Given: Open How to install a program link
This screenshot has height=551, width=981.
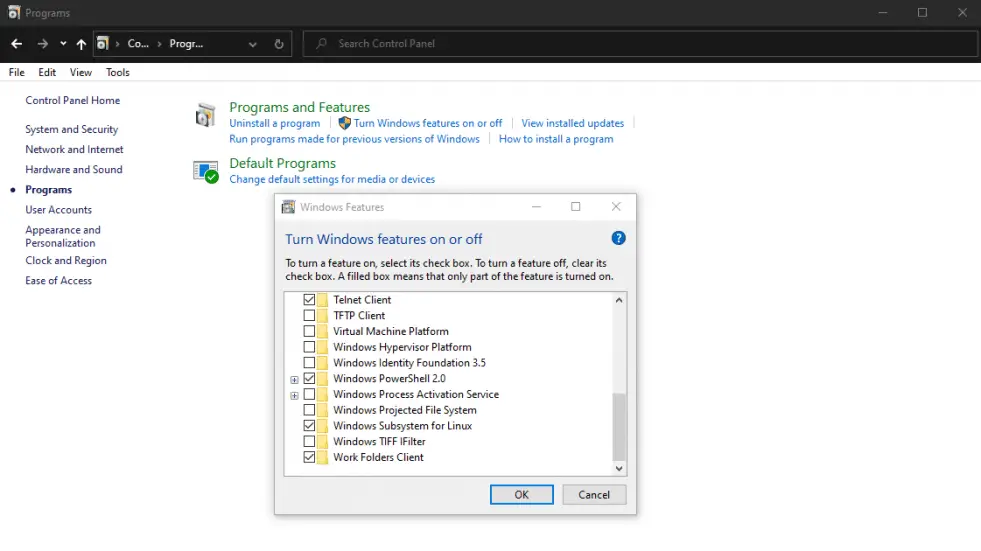Looking at the screenshot, I should (556, 139).
